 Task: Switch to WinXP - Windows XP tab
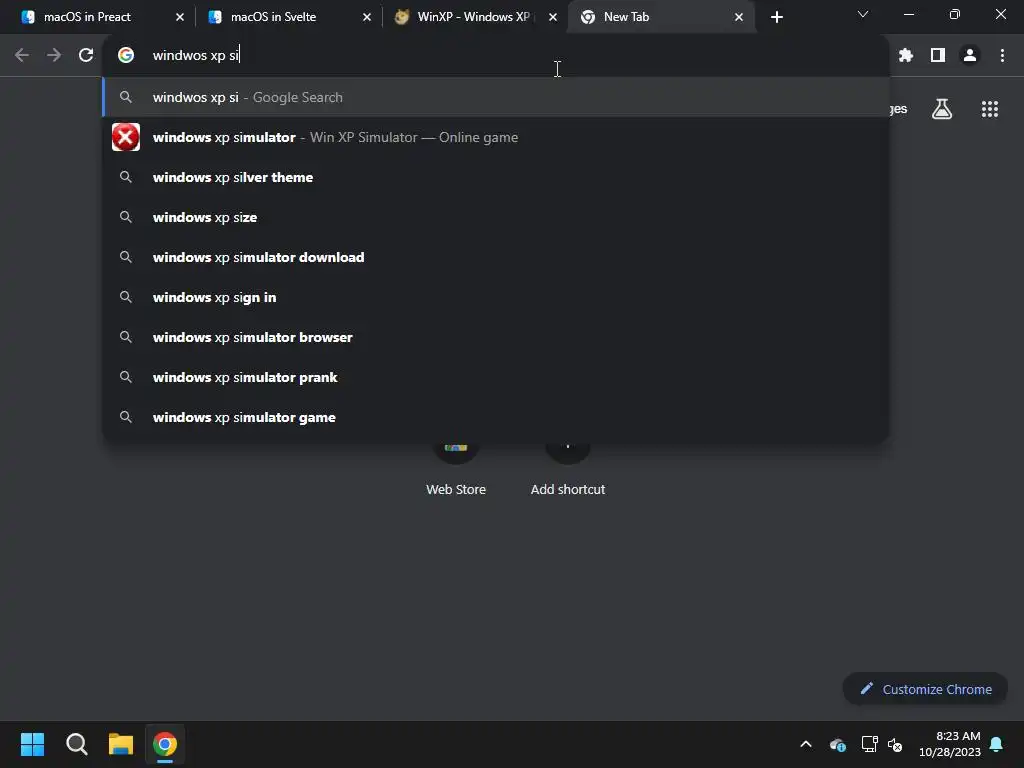(x=475, y=17)
